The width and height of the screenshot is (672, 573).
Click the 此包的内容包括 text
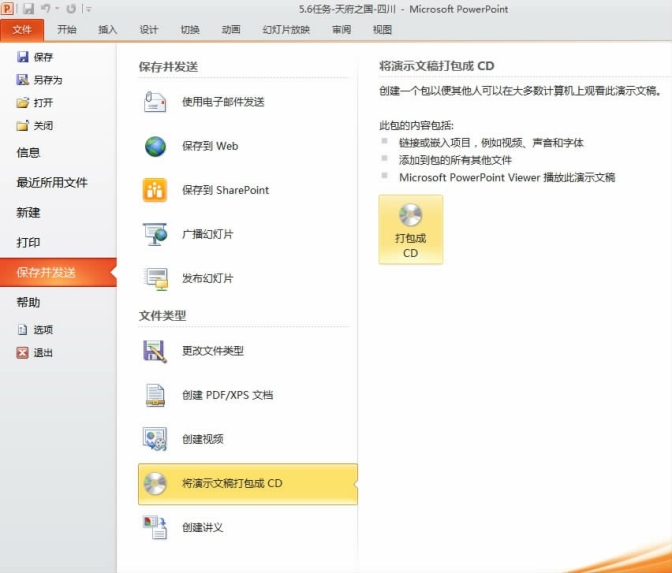tap(416, 125)
